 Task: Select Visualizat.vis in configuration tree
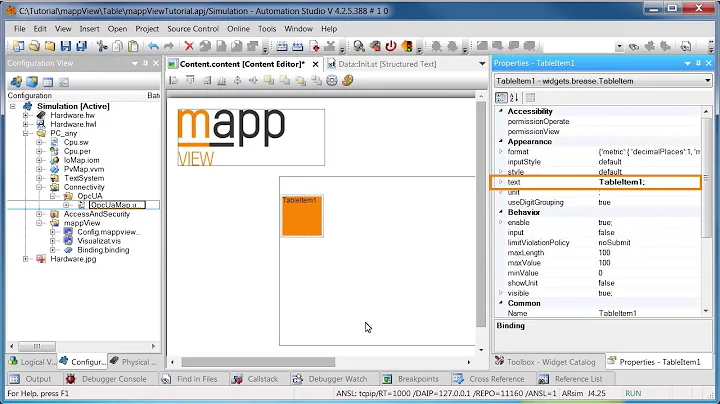(x=99, y=241)
